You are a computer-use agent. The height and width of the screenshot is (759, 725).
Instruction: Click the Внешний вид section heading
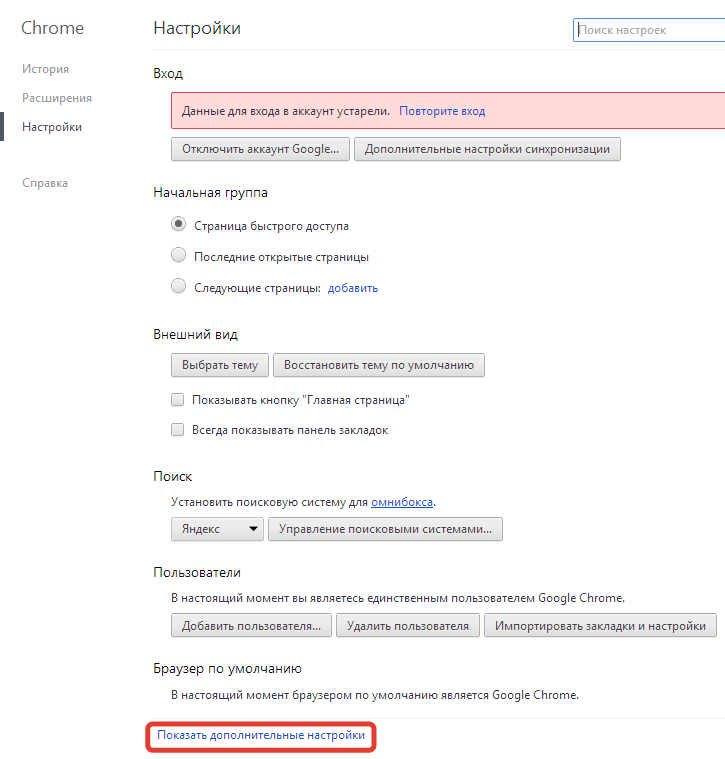coord(195,334)
